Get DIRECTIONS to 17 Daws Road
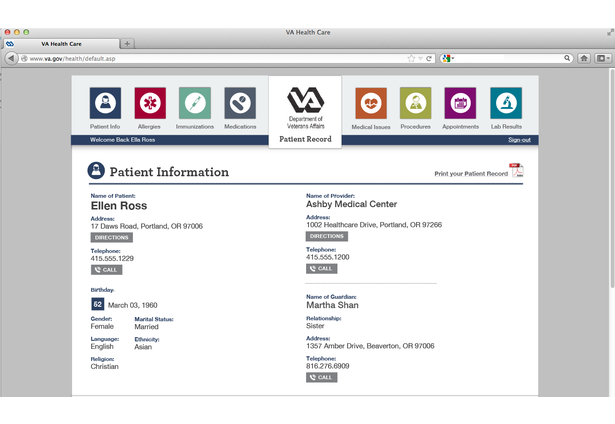 point(112,237)
